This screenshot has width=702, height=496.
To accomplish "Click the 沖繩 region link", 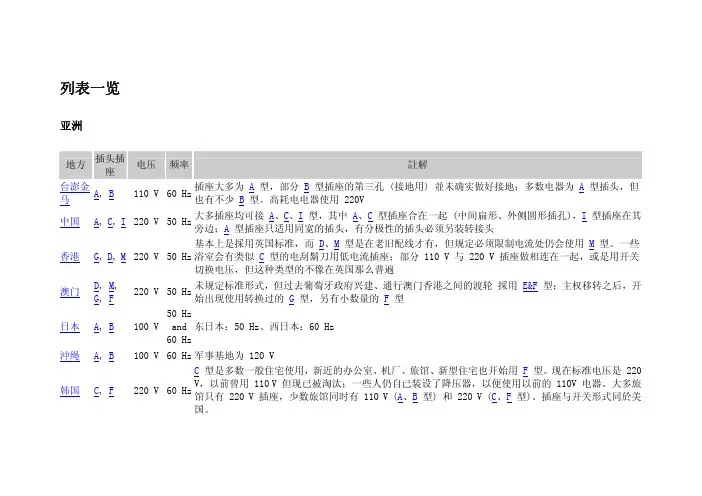I will pos(70,354).
